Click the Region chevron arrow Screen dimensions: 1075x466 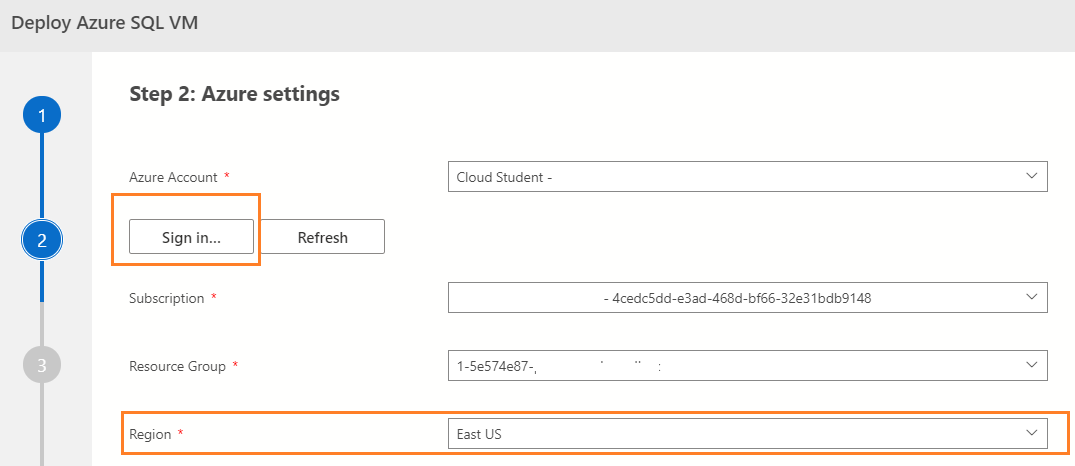1032,433
